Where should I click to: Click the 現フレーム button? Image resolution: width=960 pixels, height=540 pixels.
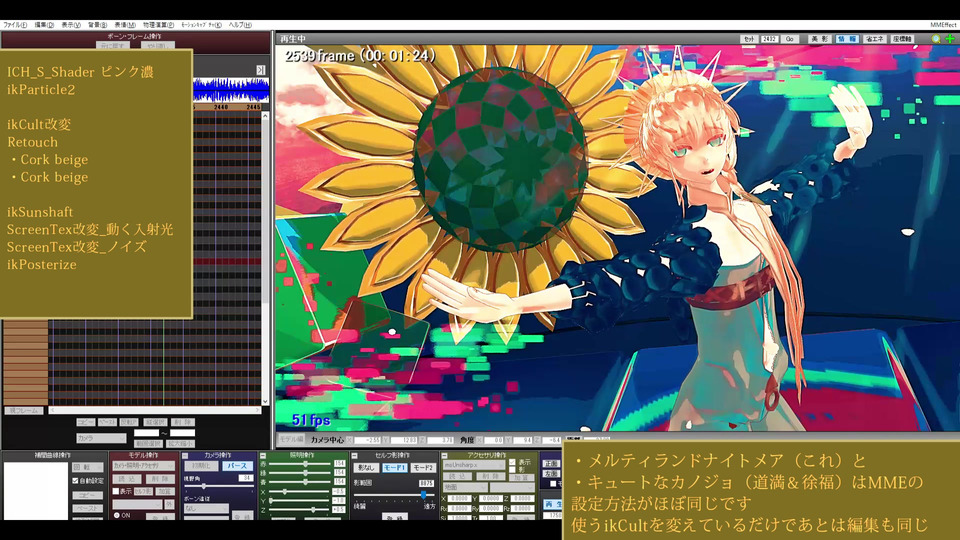tap(24, 410)
